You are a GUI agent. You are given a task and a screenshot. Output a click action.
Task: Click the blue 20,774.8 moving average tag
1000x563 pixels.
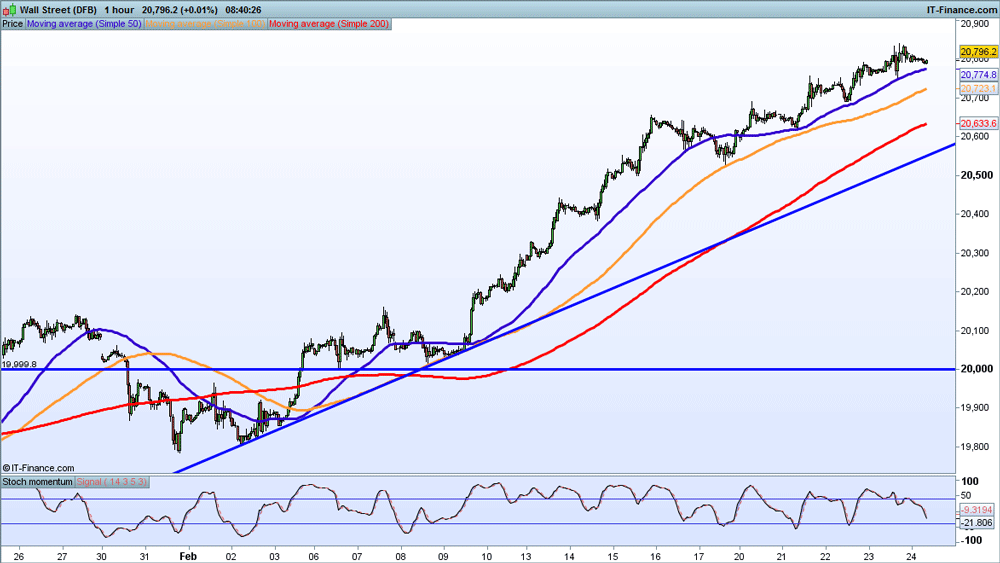(978, 75)
